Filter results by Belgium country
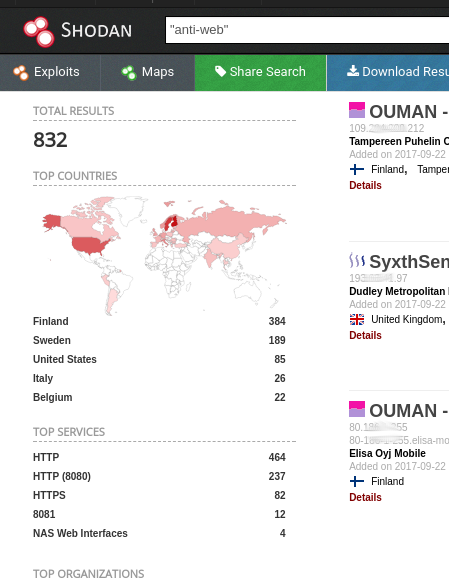Screen dimensions: 449x581 (53, 397)
